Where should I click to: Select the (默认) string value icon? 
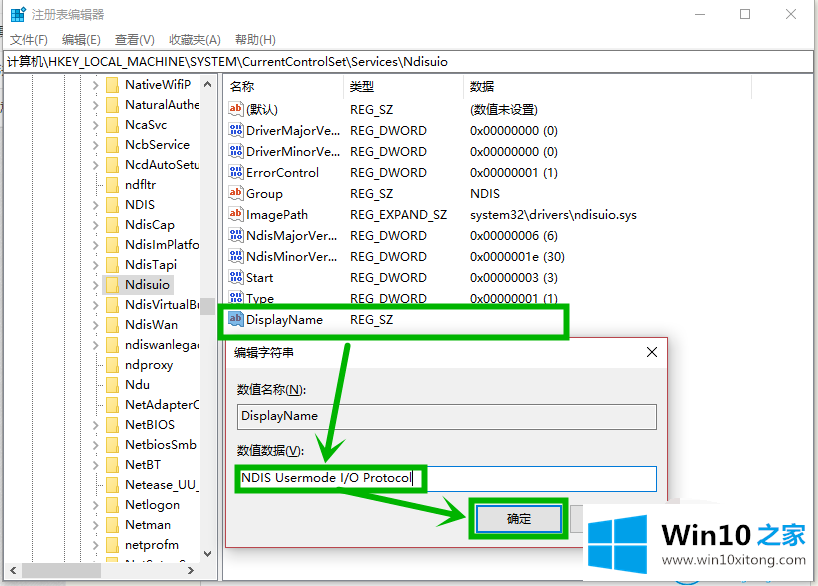[236, 109]
